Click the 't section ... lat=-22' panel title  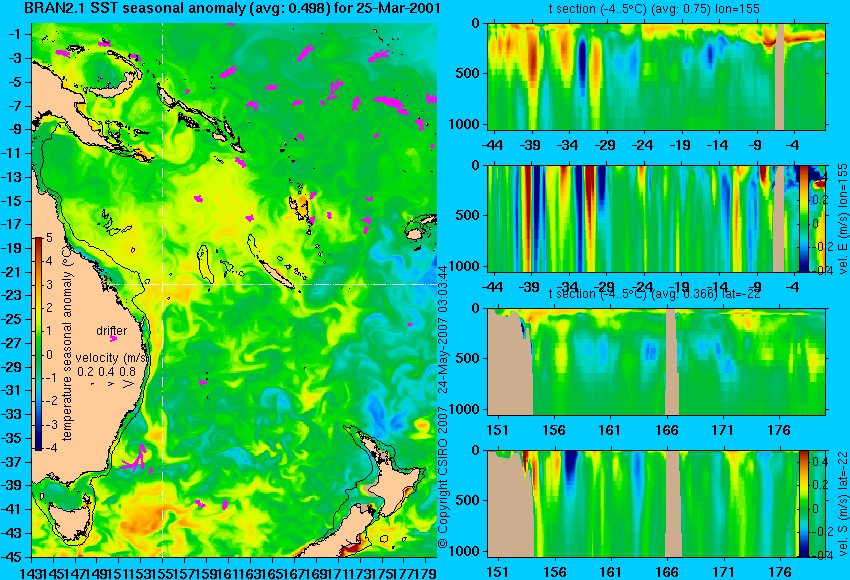click(655, 294)
